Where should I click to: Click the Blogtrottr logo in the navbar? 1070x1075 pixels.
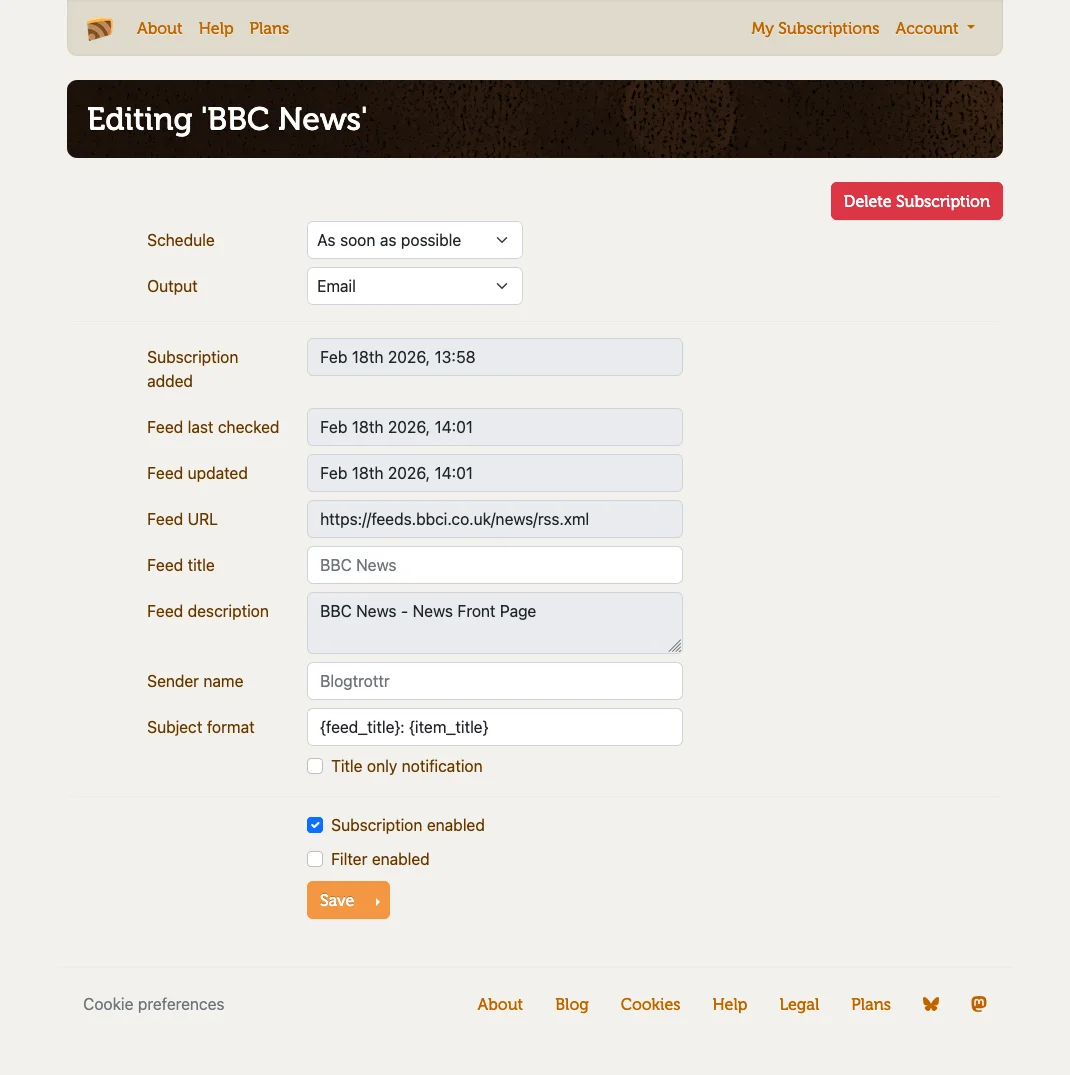(x=99, y=29)
